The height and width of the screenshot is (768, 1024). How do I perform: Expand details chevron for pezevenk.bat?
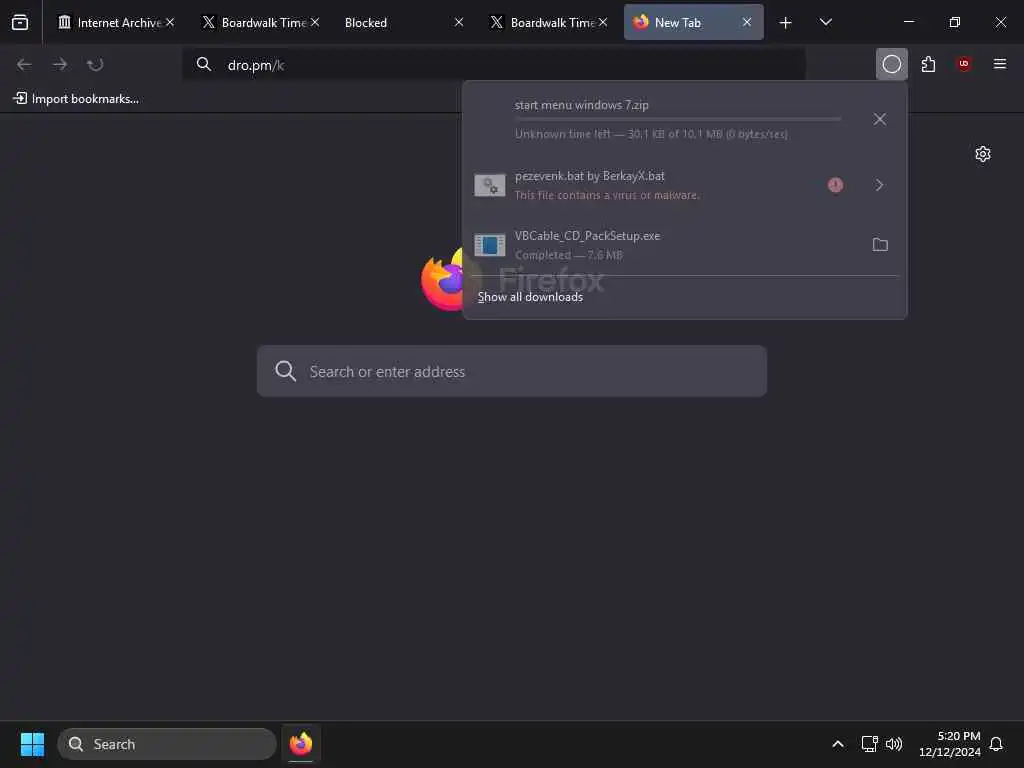880,185
